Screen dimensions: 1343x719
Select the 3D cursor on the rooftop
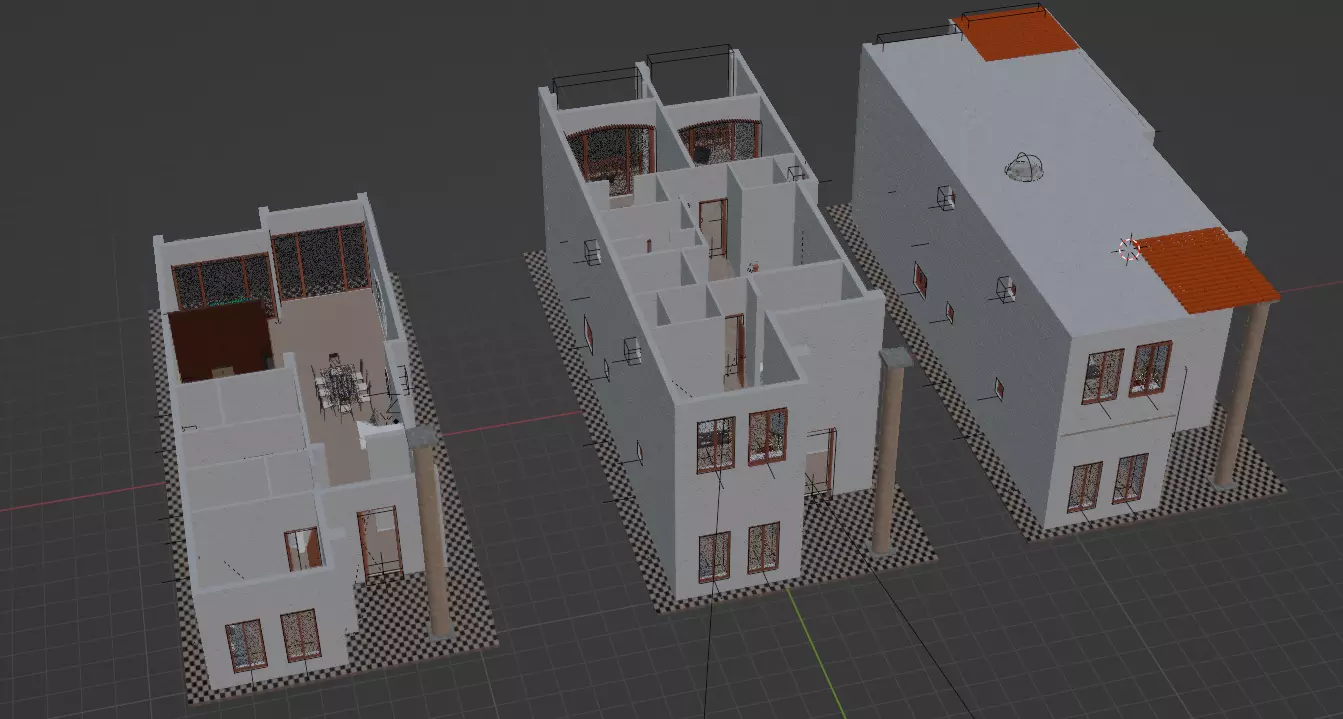pyautogui.click(x=1130, y=249)
